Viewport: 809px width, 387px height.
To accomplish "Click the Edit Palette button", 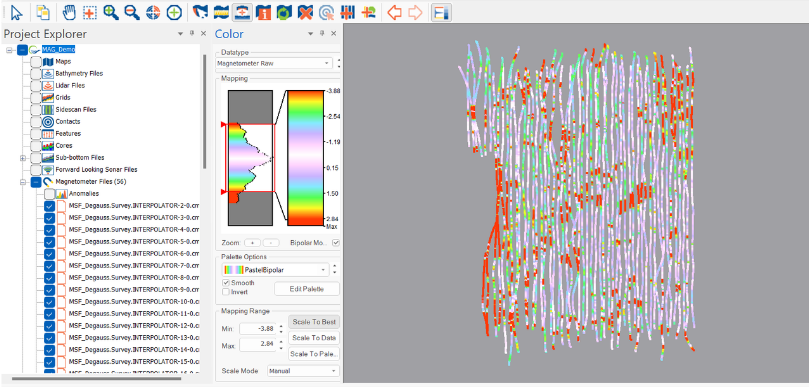I will pyautogui.click(x=307, y=289).
